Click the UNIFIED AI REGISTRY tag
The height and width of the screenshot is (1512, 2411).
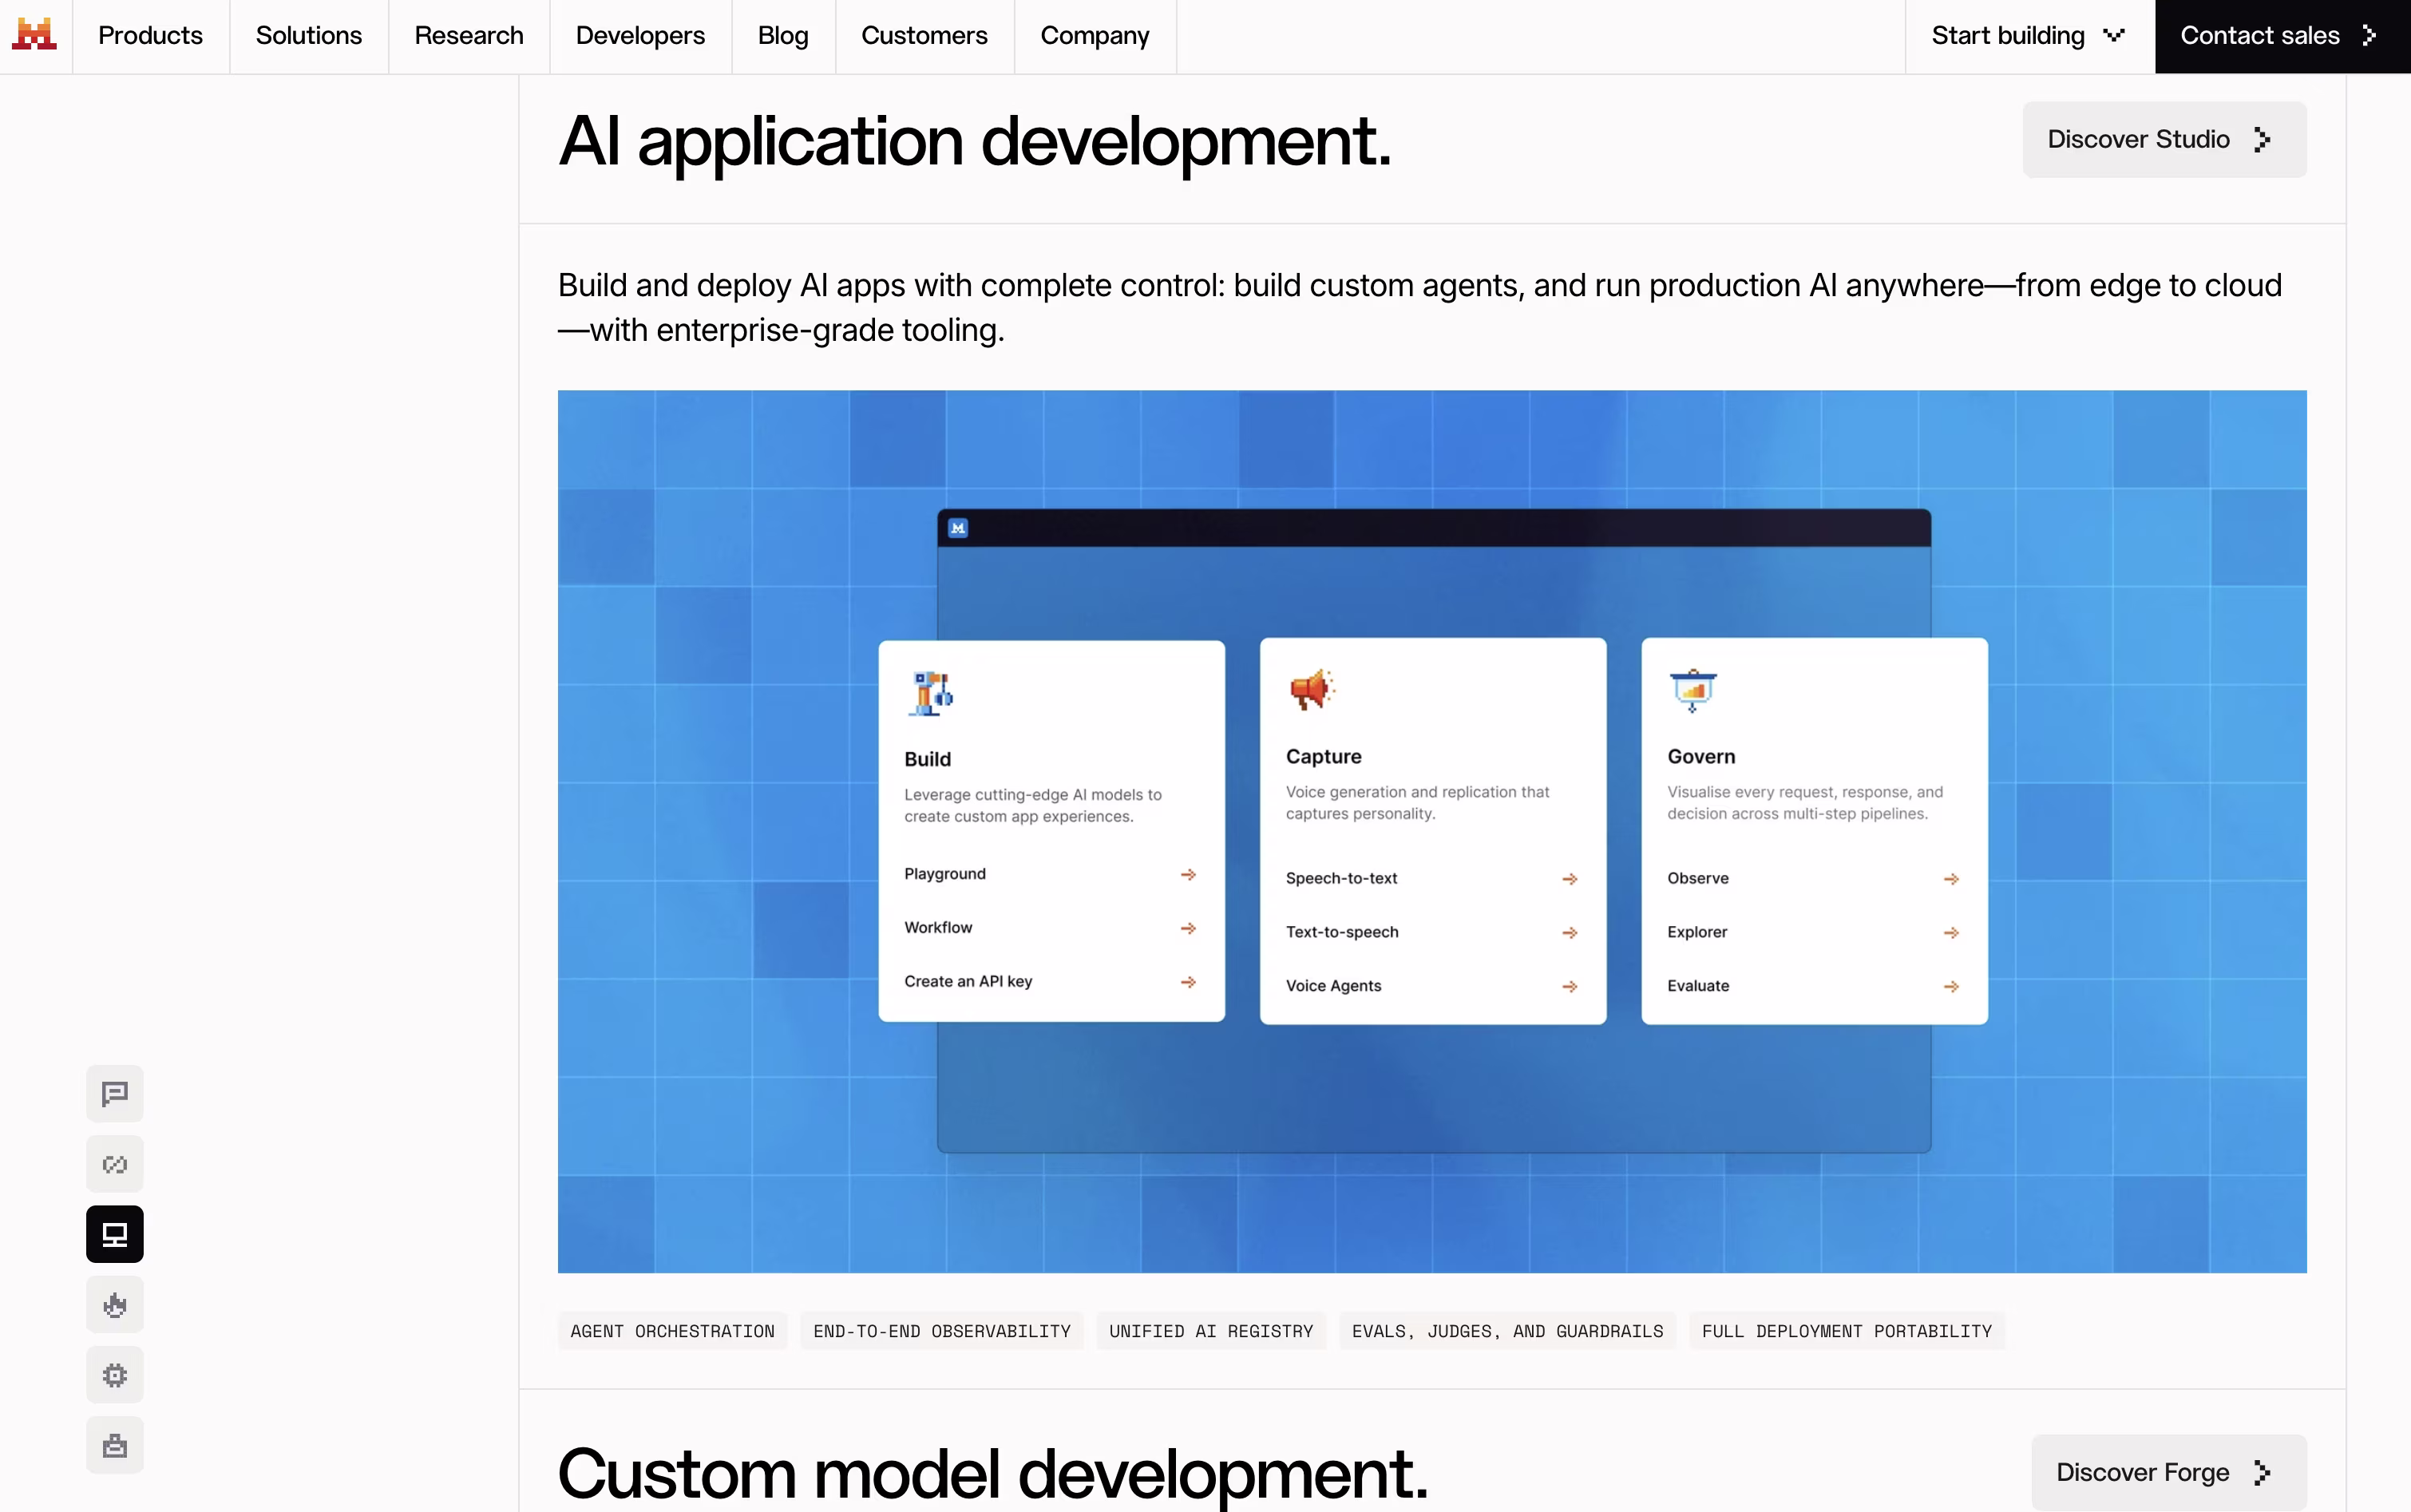[1211, 1331]
